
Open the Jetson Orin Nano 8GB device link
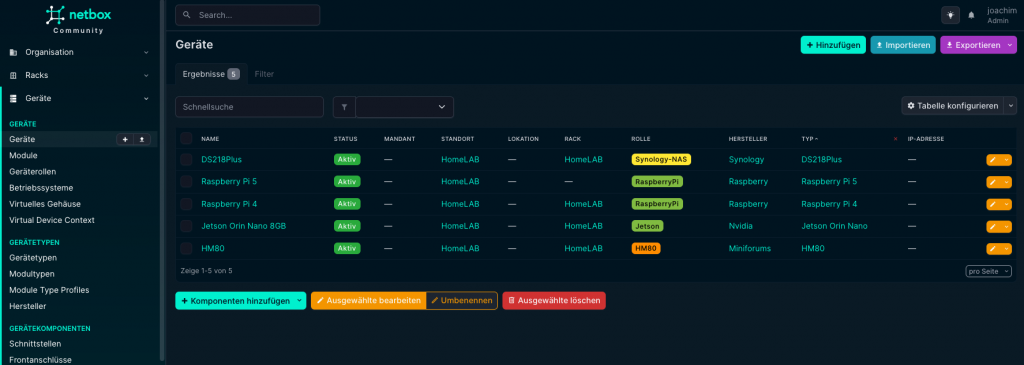click(x=244, y=226)
